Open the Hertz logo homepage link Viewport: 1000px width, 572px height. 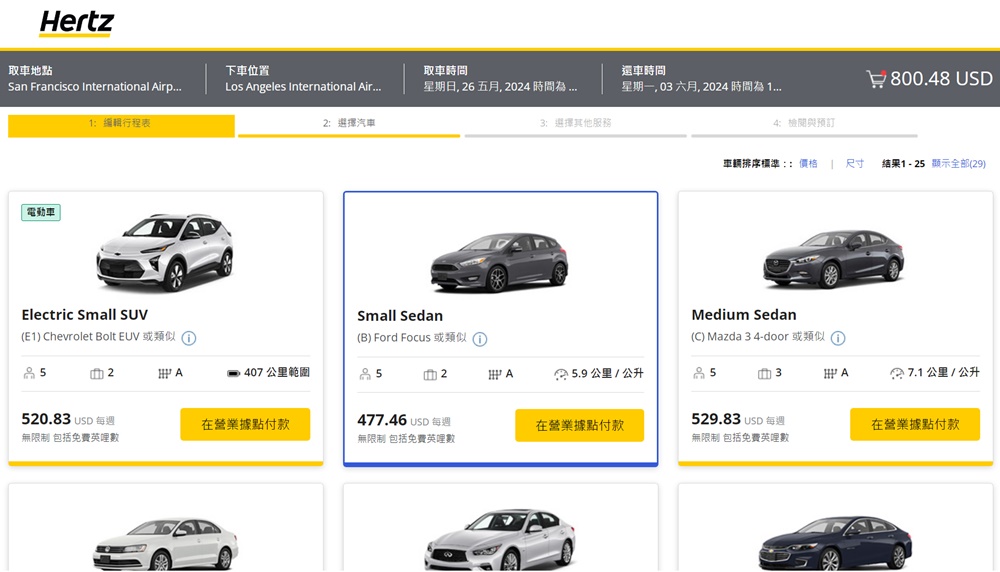77,23
